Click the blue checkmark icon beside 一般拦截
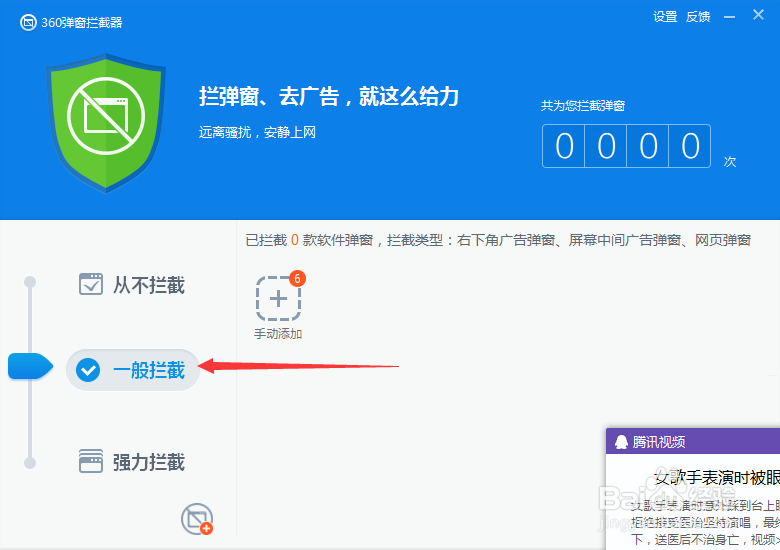The height and width of the screenshot is (550, 780). [x=88, y=370]
